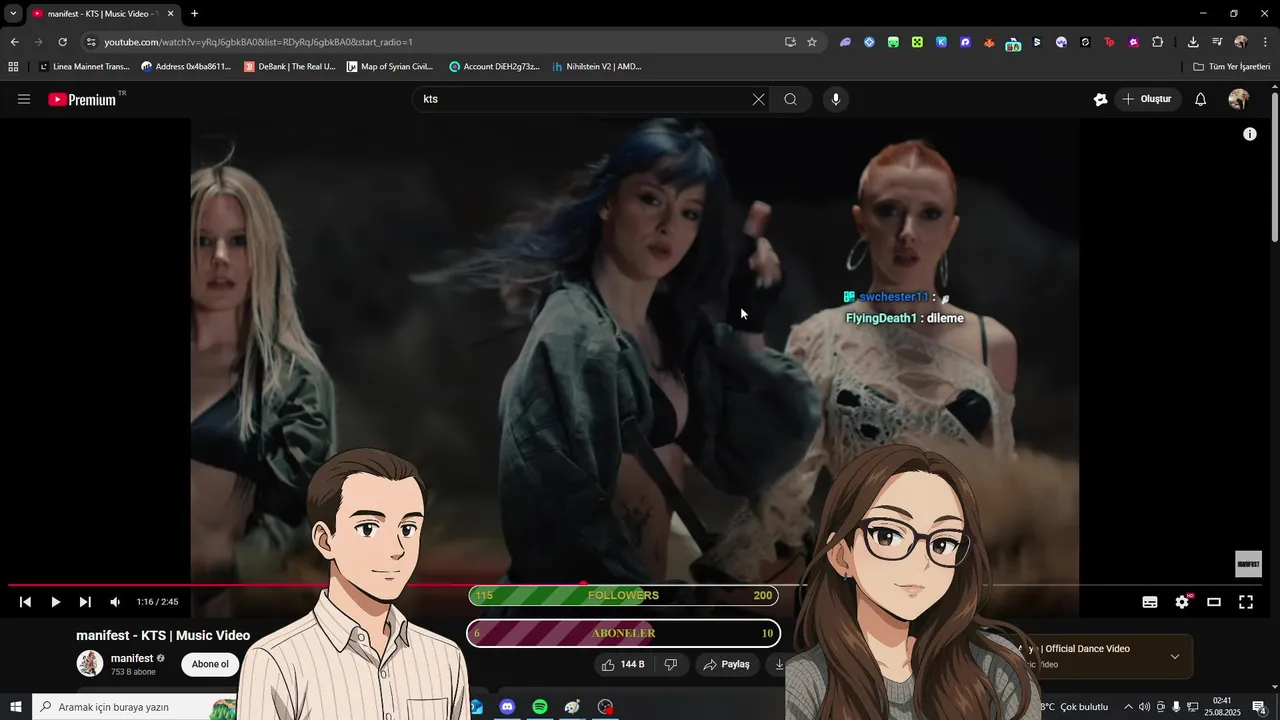1280x720 pixels.
Task: Open YouTube account avatar menu
Action: 1238,99
